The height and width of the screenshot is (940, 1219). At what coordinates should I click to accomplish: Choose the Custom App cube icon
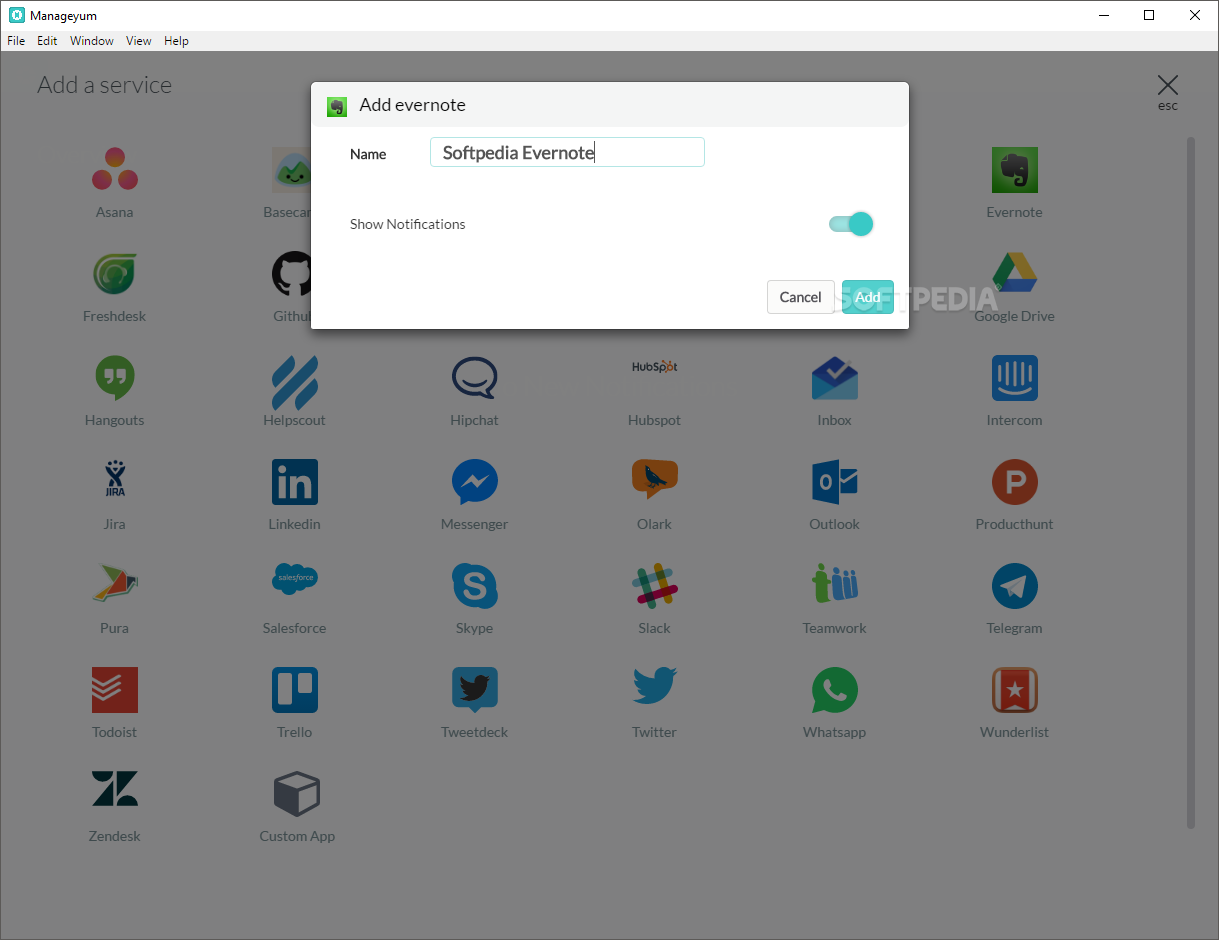tap(297, 794)
